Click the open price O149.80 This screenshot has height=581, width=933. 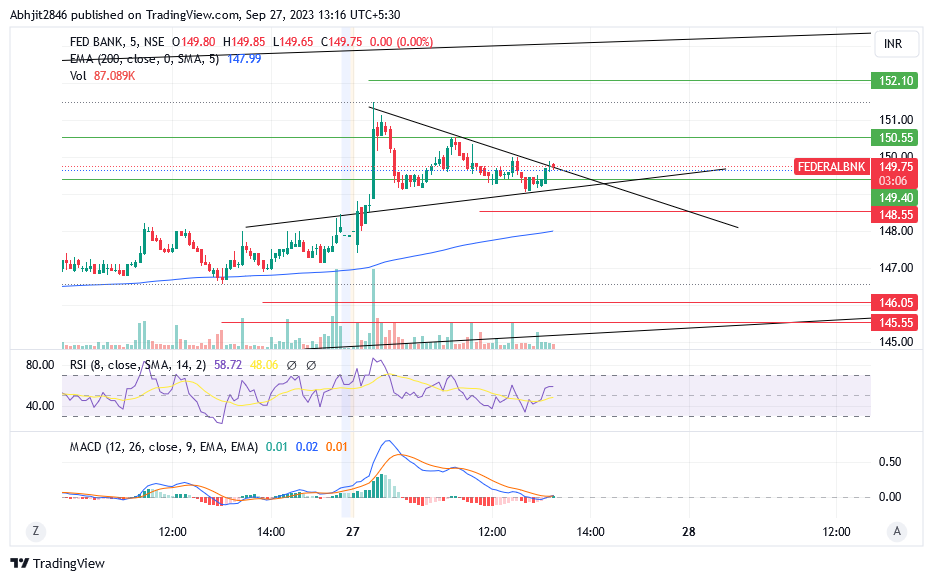click(194, 42)
